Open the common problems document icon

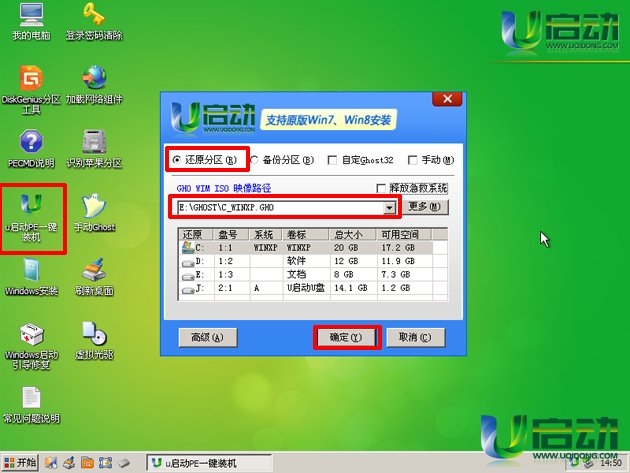coord(31,405)
